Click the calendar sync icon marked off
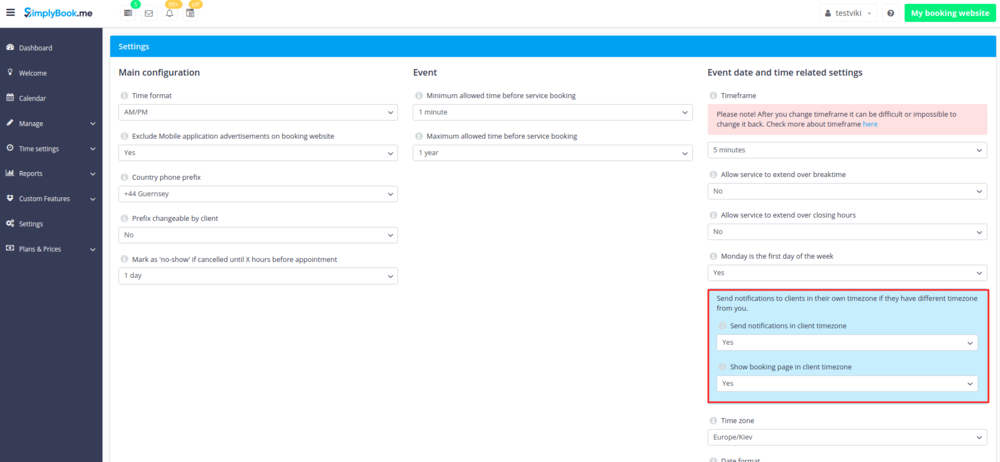The height and width of the screenshot is (462, 1000). pyautogui.click(x=190, y=14)
